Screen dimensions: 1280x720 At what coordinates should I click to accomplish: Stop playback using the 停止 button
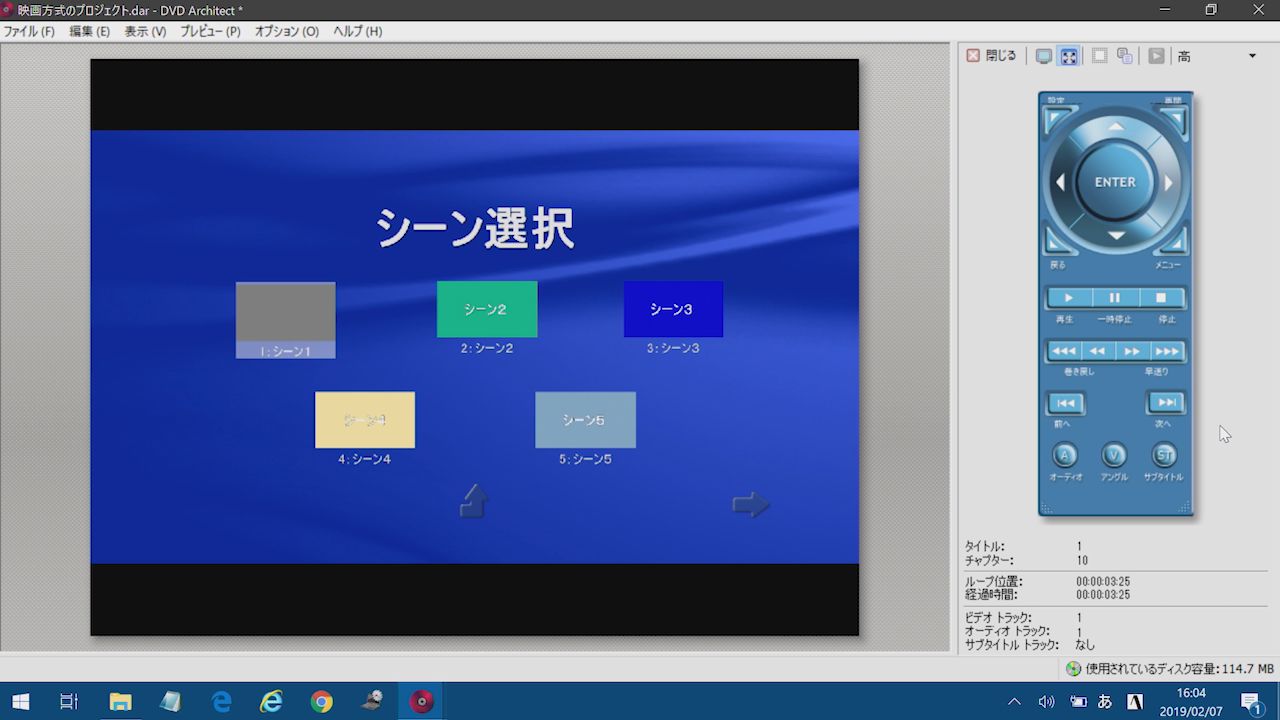pyautogui.click(x=1161, y=298)
